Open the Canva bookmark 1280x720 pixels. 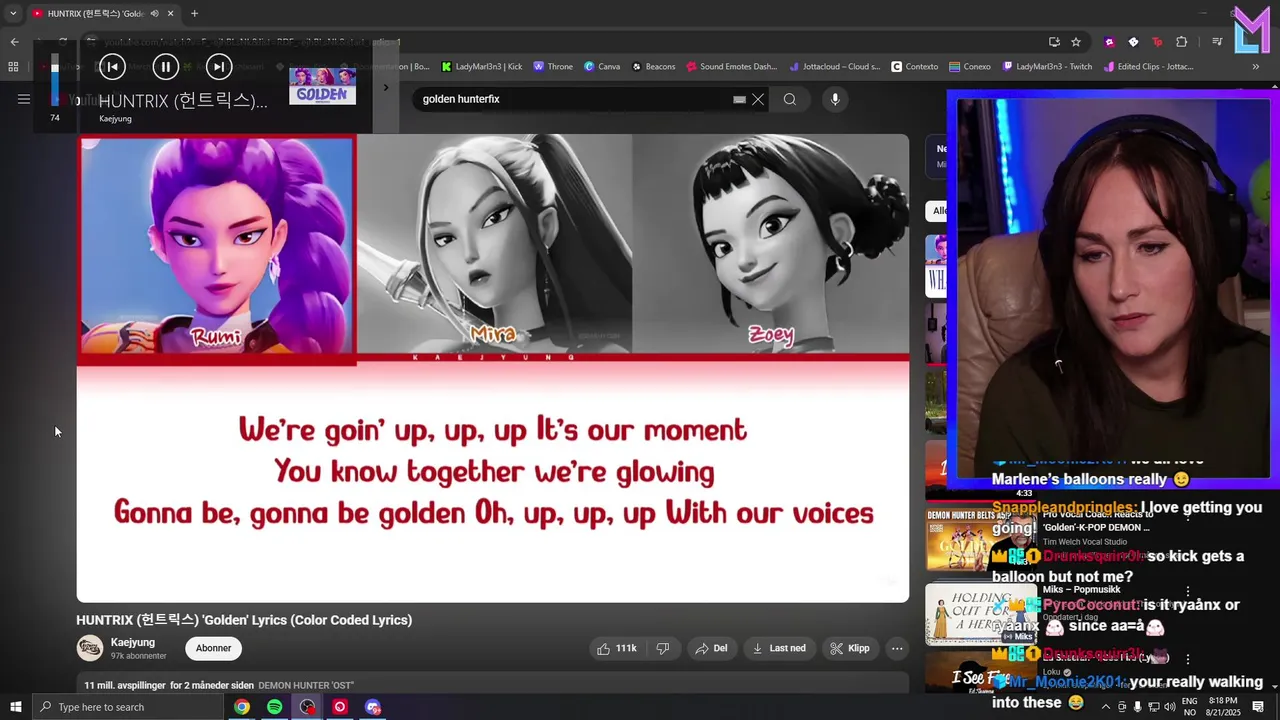tap(602, 67)
